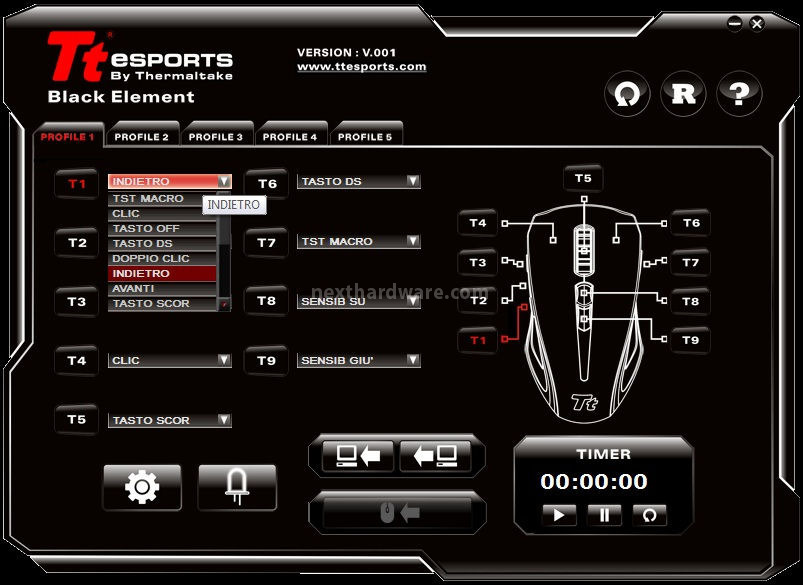This screenshot has width=803, height=585.
Task: Click the T5 button beside the TASTO SCOR dropdown
Action: pyautogui.click(x=77, y=420)
